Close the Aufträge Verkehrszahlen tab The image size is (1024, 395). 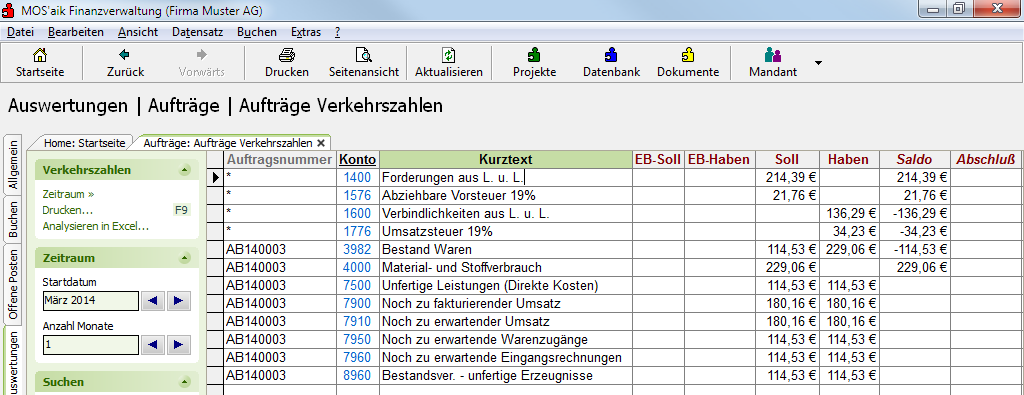pos(320,142)
